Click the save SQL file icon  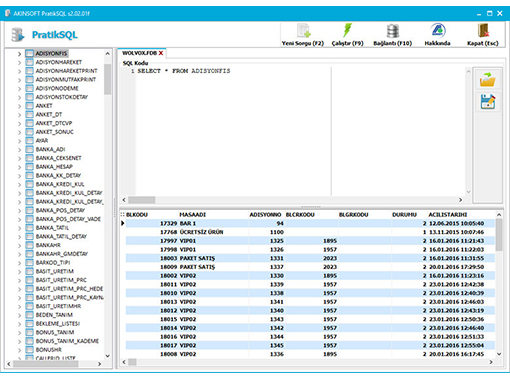[488, 102]
